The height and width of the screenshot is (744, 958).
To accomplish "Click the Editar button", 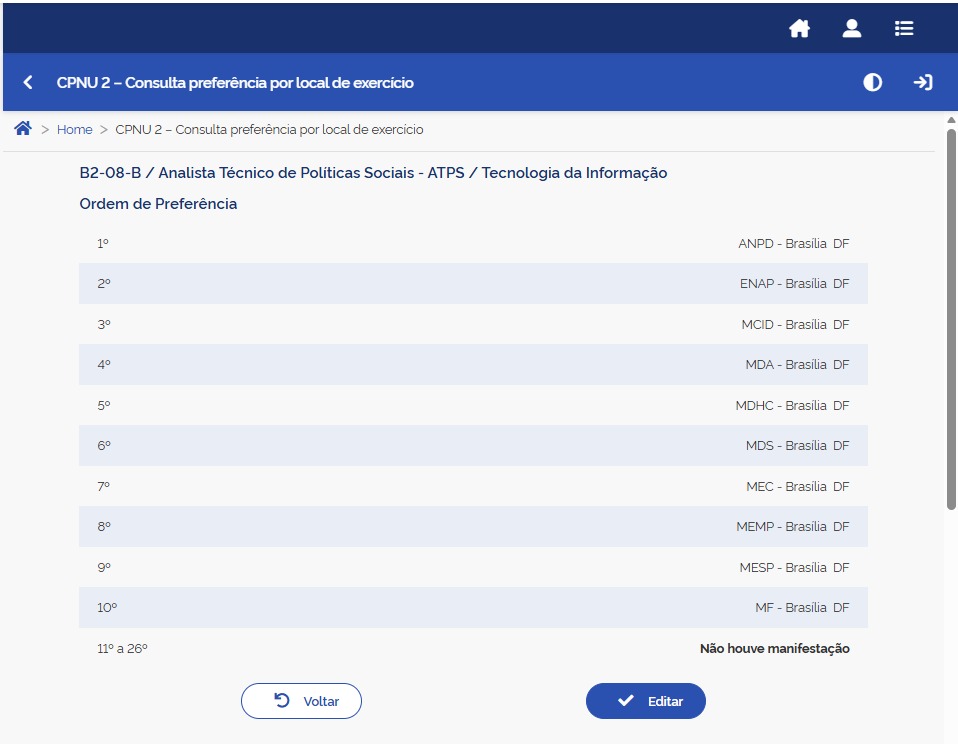I will (646, 701).
